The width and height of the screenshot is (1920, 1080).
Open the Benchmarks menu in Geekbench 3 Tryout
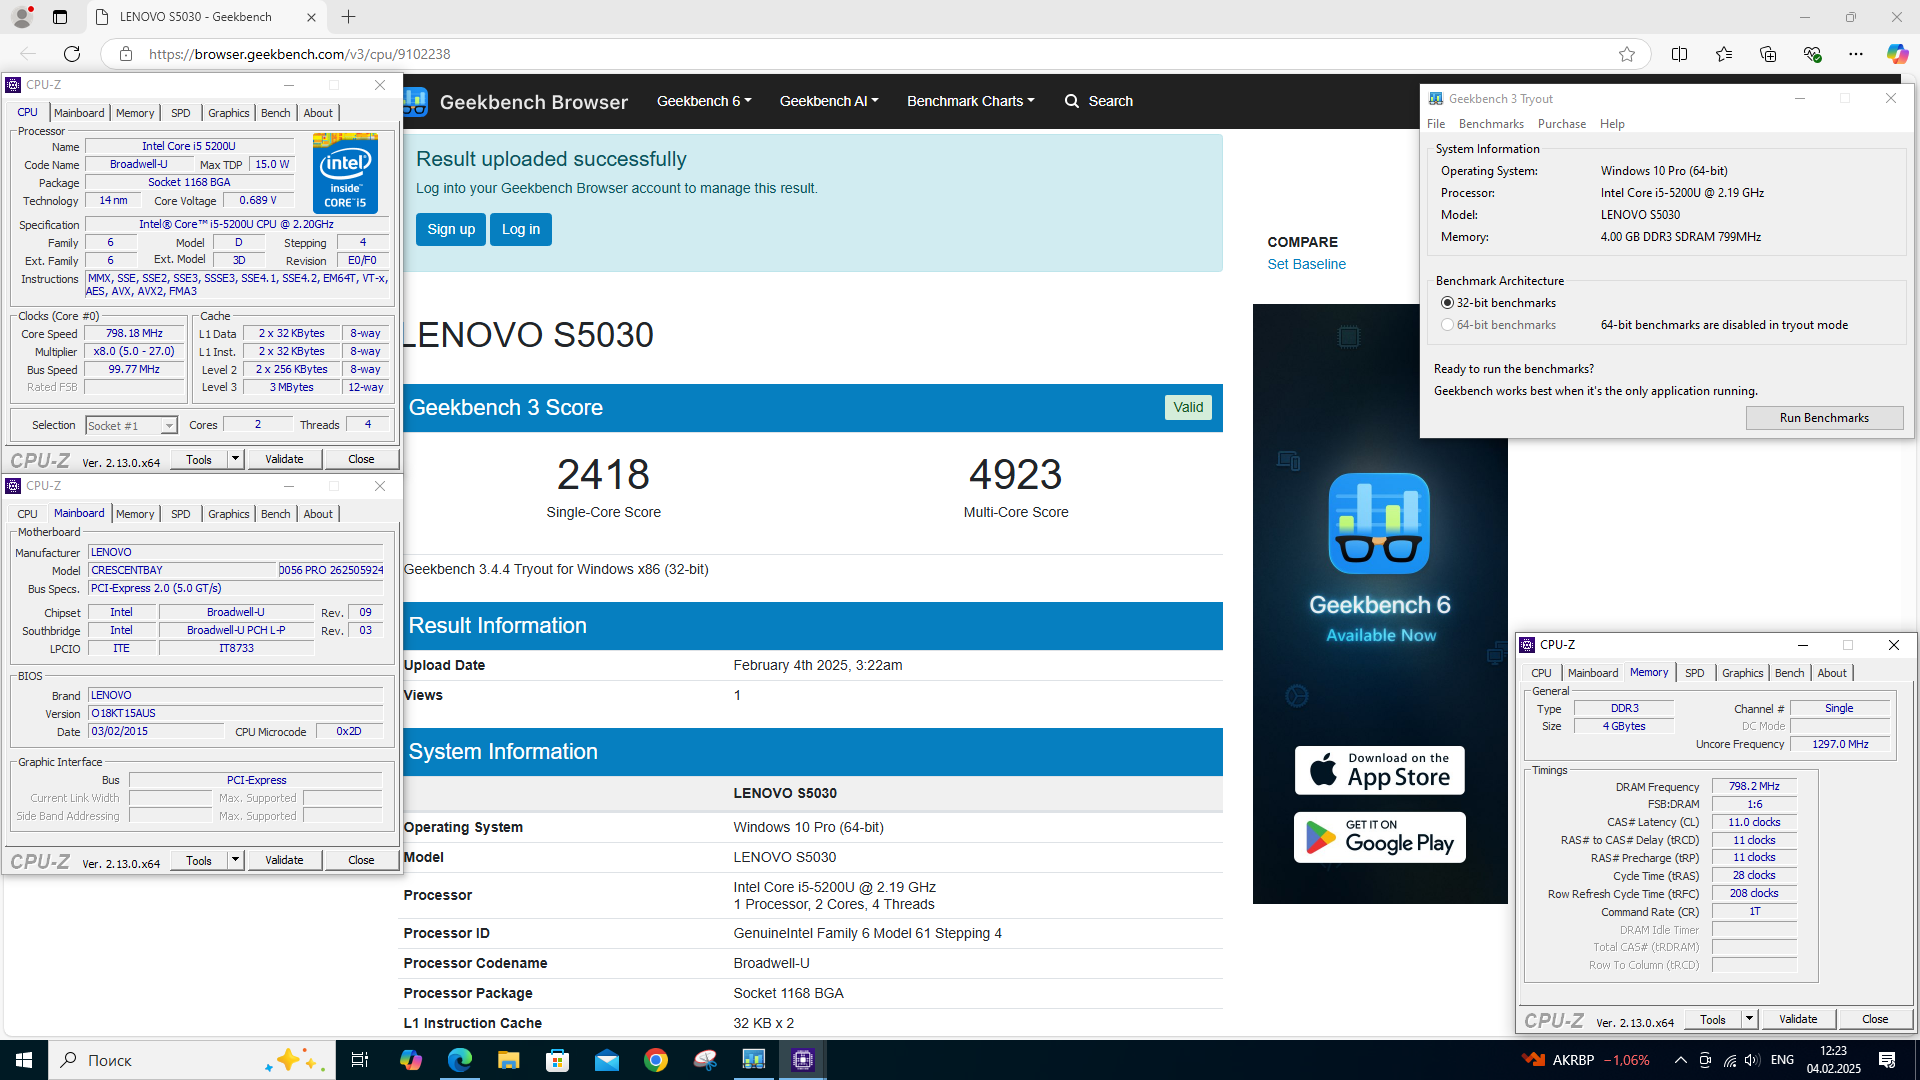(1491, 124)
